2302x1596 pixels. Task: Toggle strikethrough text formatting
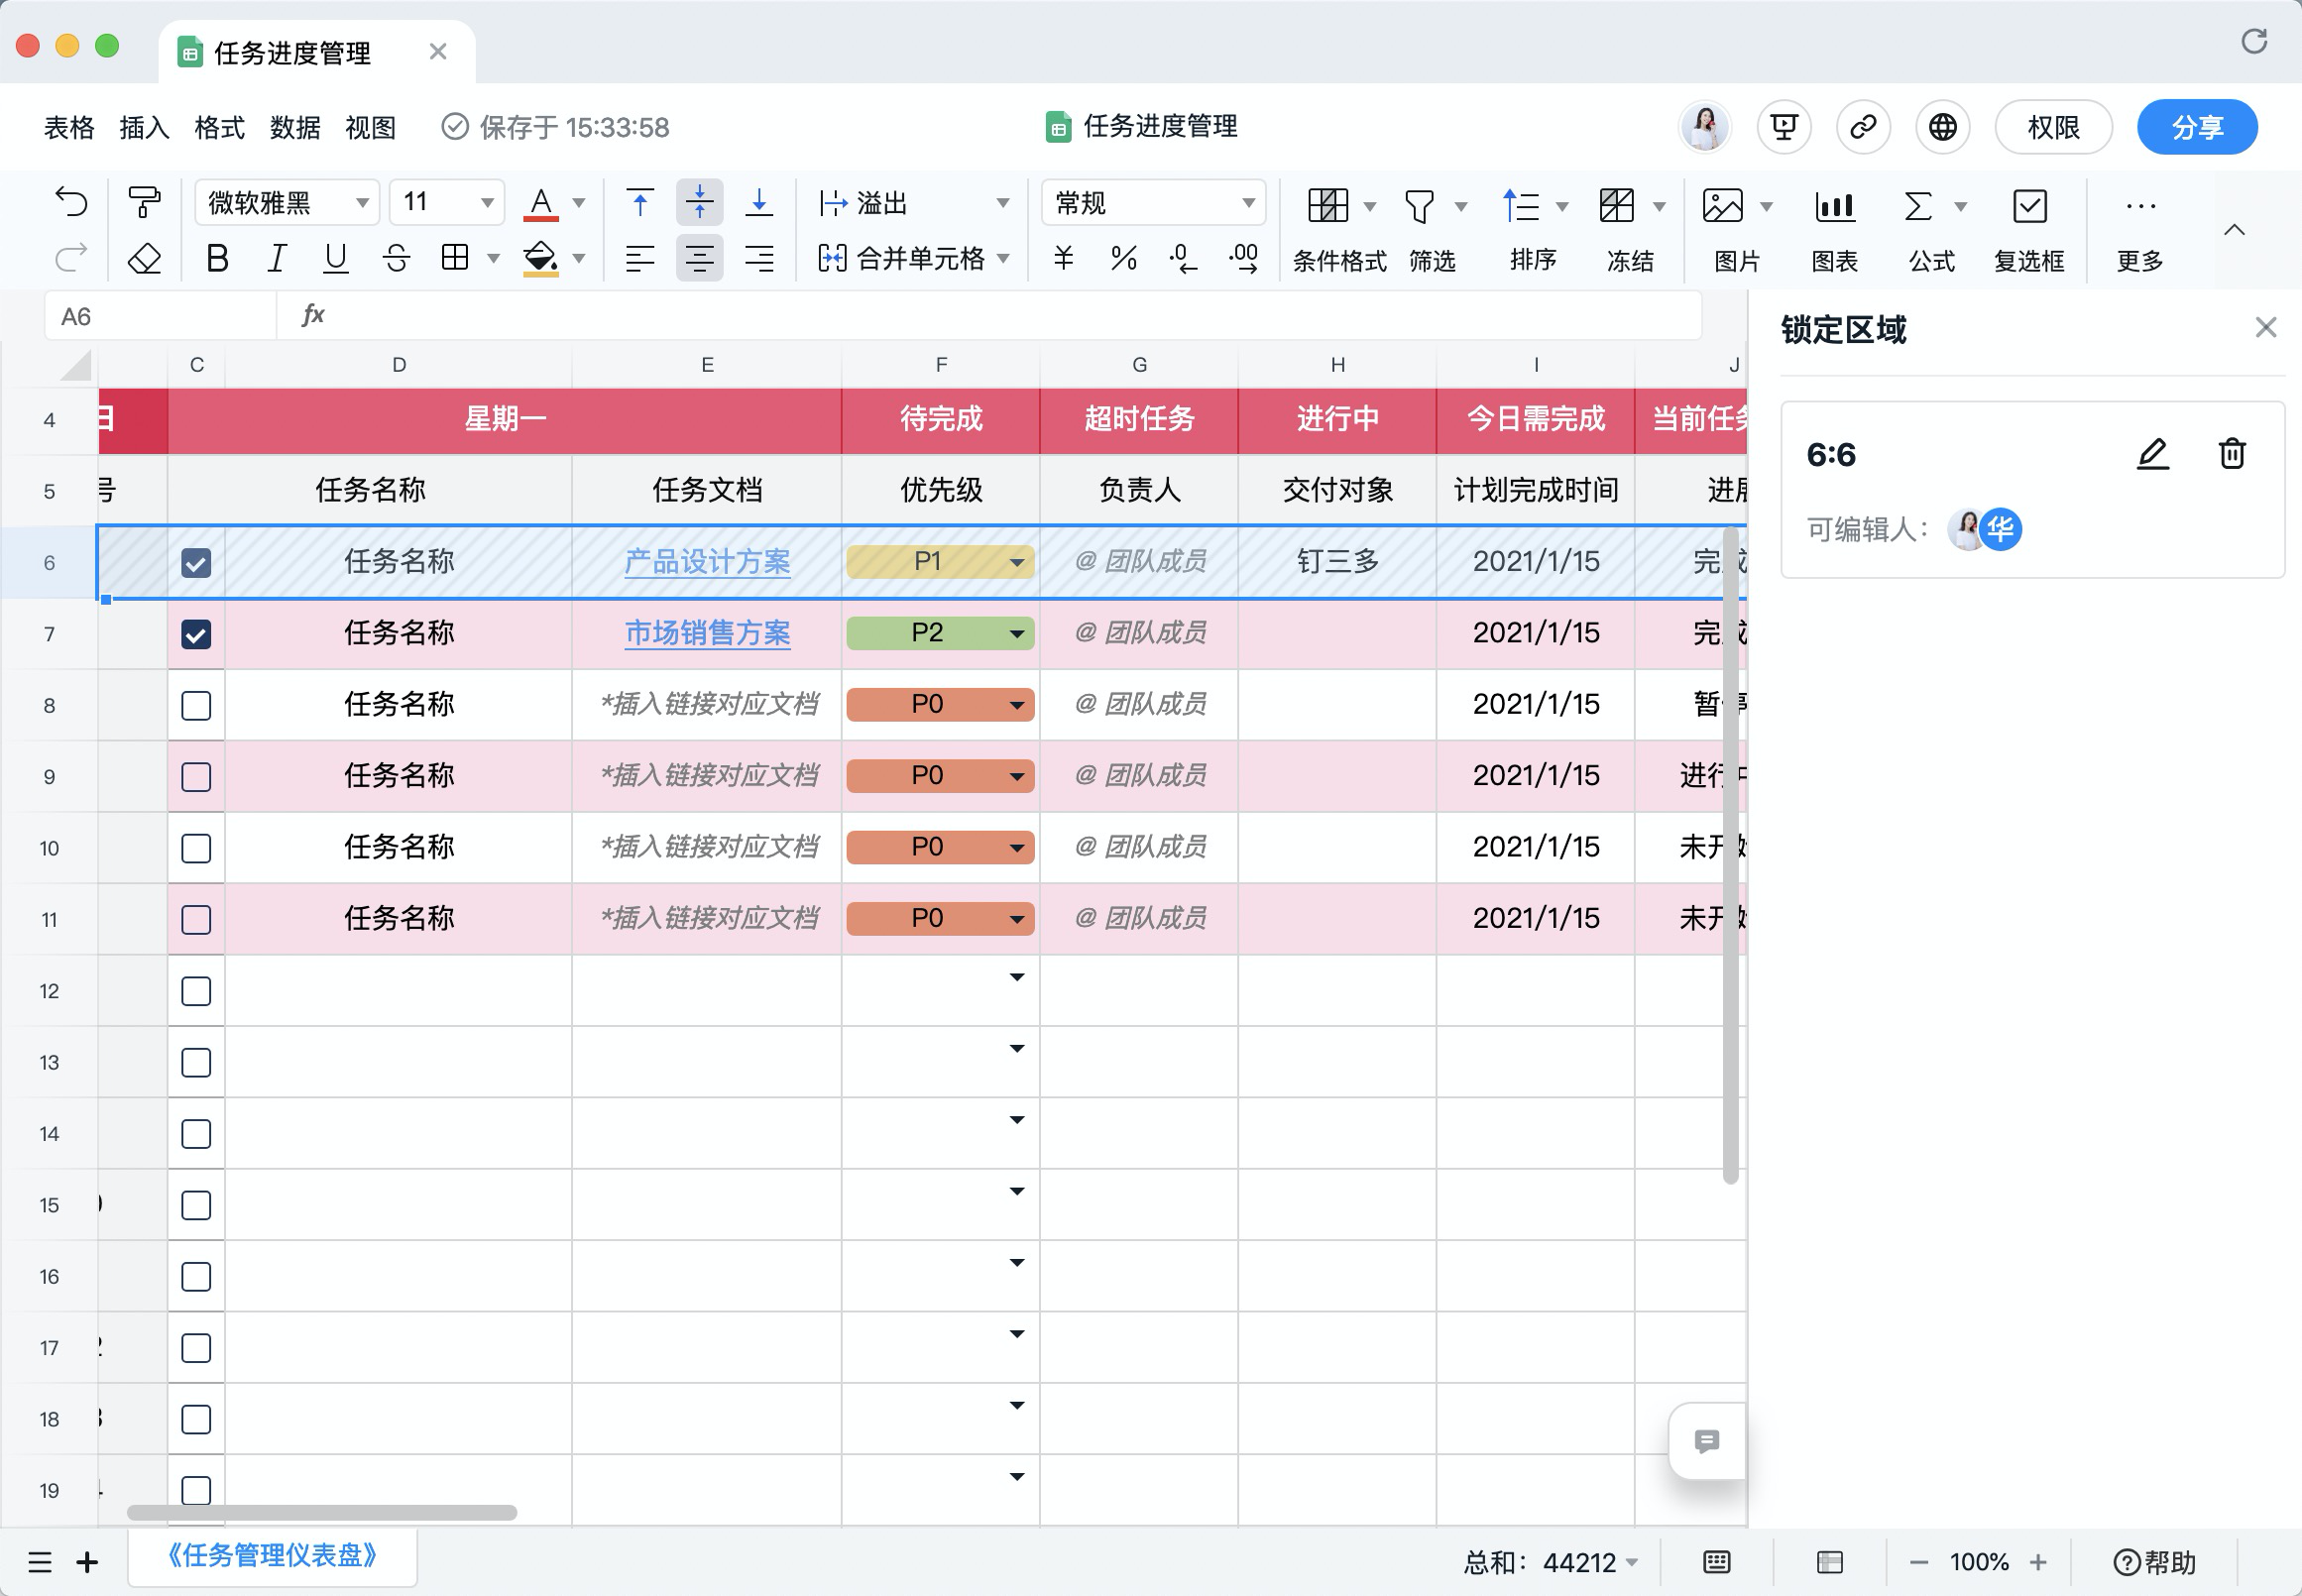396,259
